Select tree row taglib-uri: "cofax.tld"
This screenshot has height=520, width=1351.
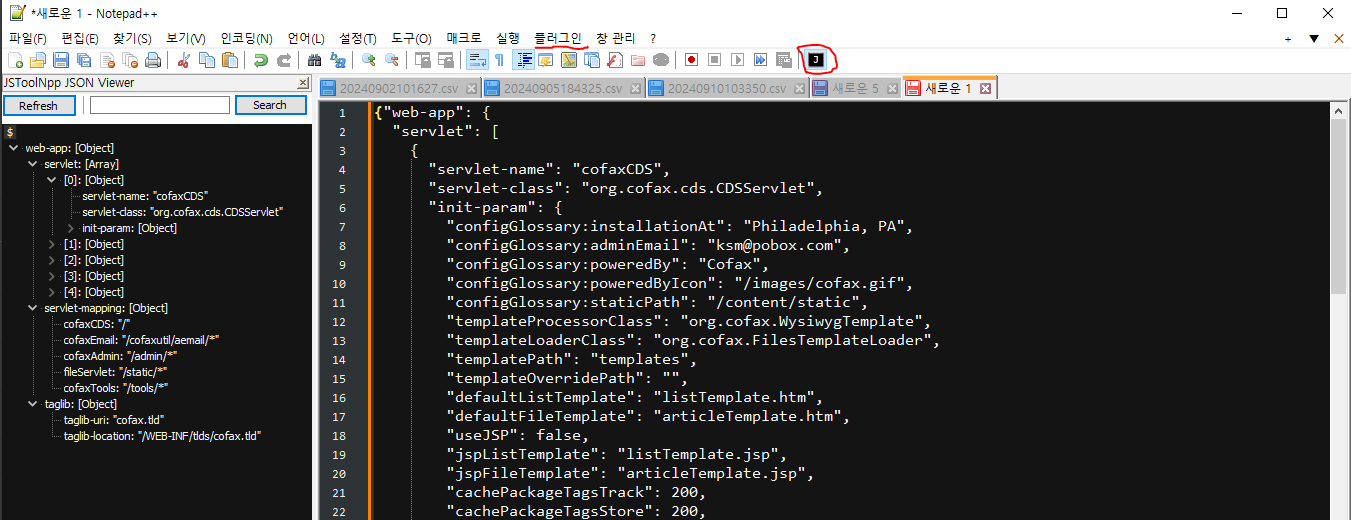pos(113,420)
